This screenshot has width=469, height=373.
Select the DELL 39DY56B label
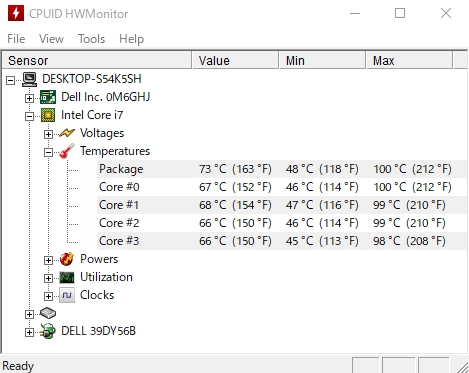point(98,331)
